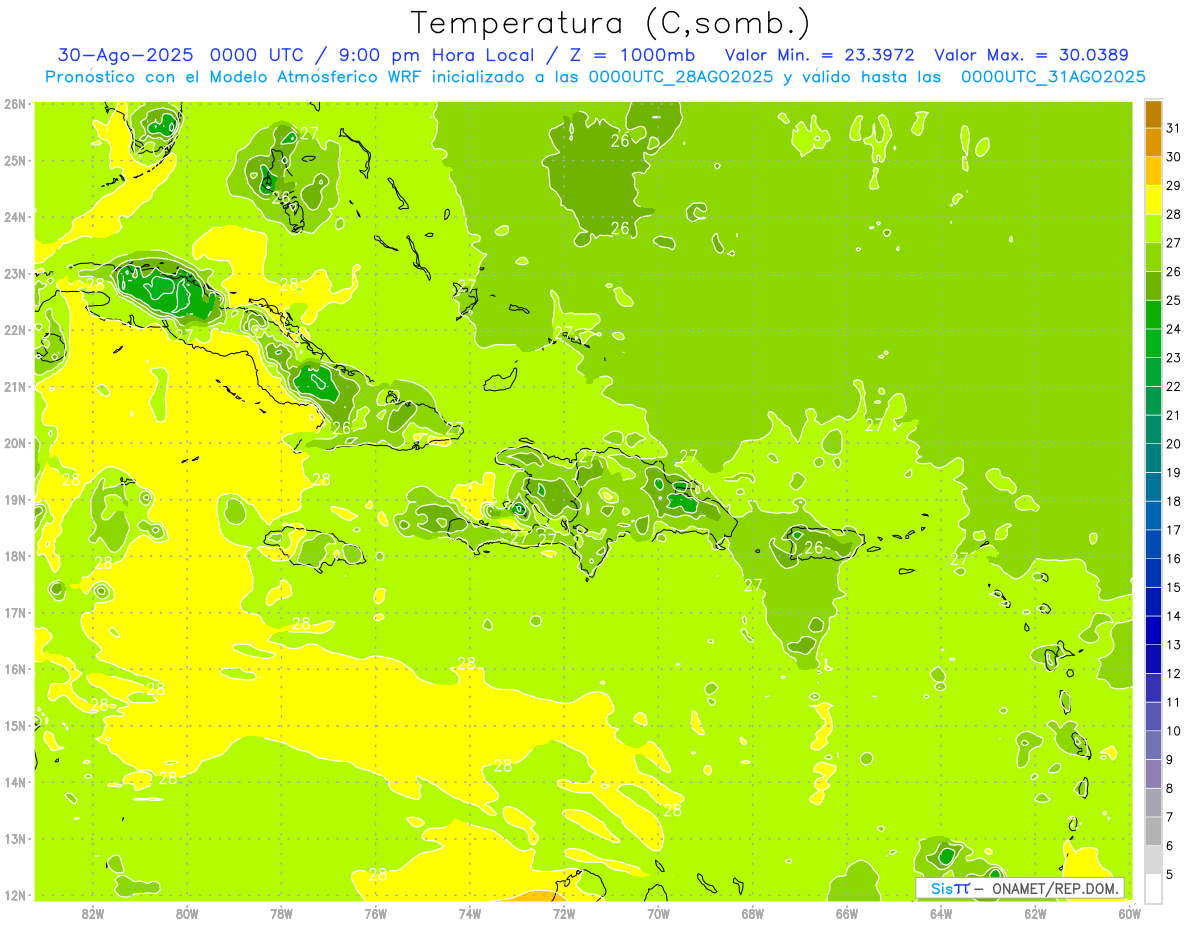Click the '26N' latitude axis label
This screenshot has width=1200, height=927.
pos(15,104)
